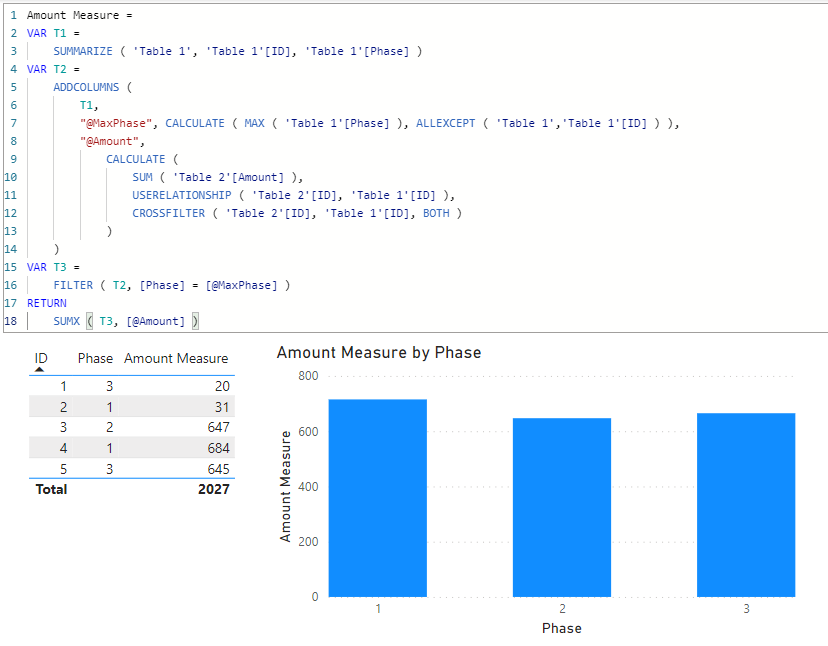Click the Amount Measure column header
Screen dimensions: 828x646
tap(176, 358)
